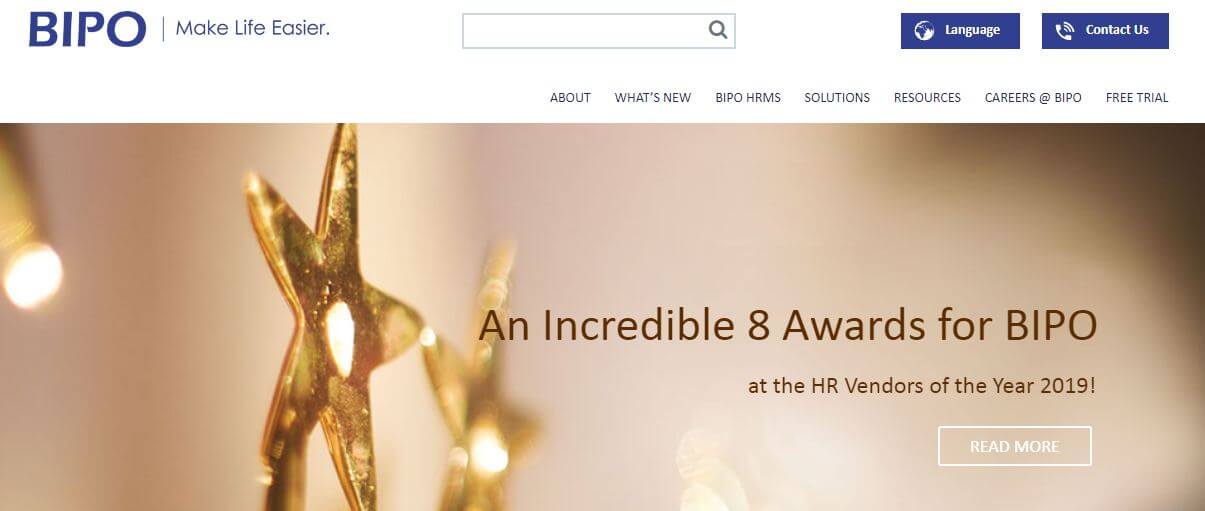1205x511 pixels.
Task: Expand the SOLUTIONS menu
Action: [837, 98]
